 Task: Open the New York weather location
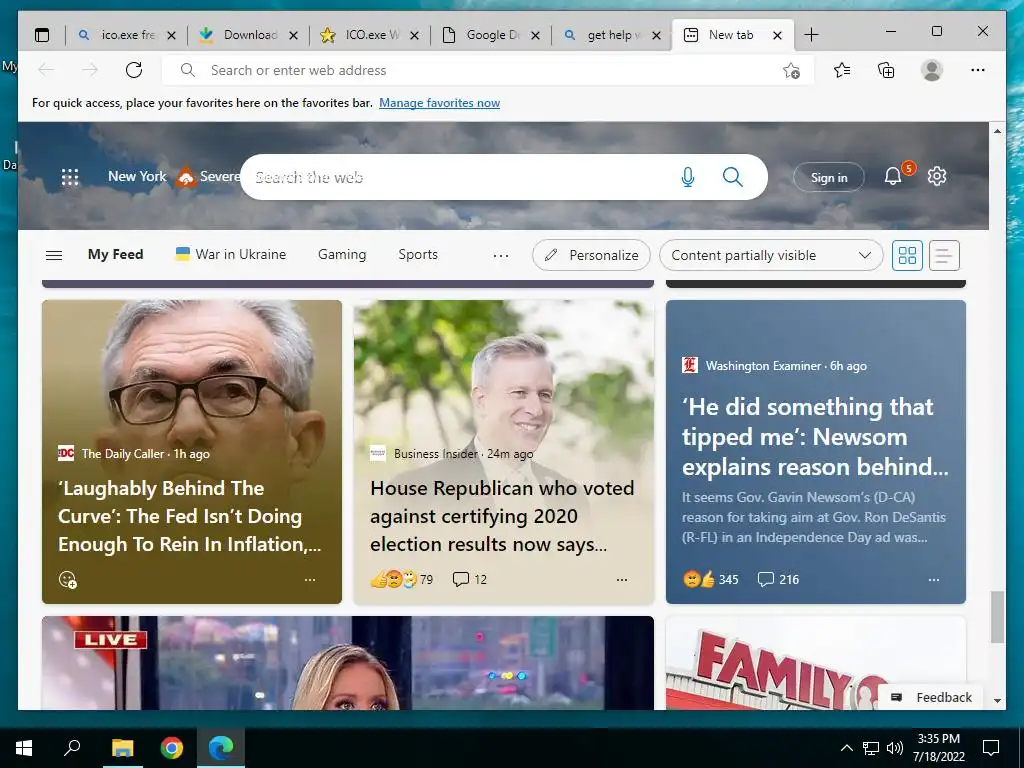pos(137,176)
